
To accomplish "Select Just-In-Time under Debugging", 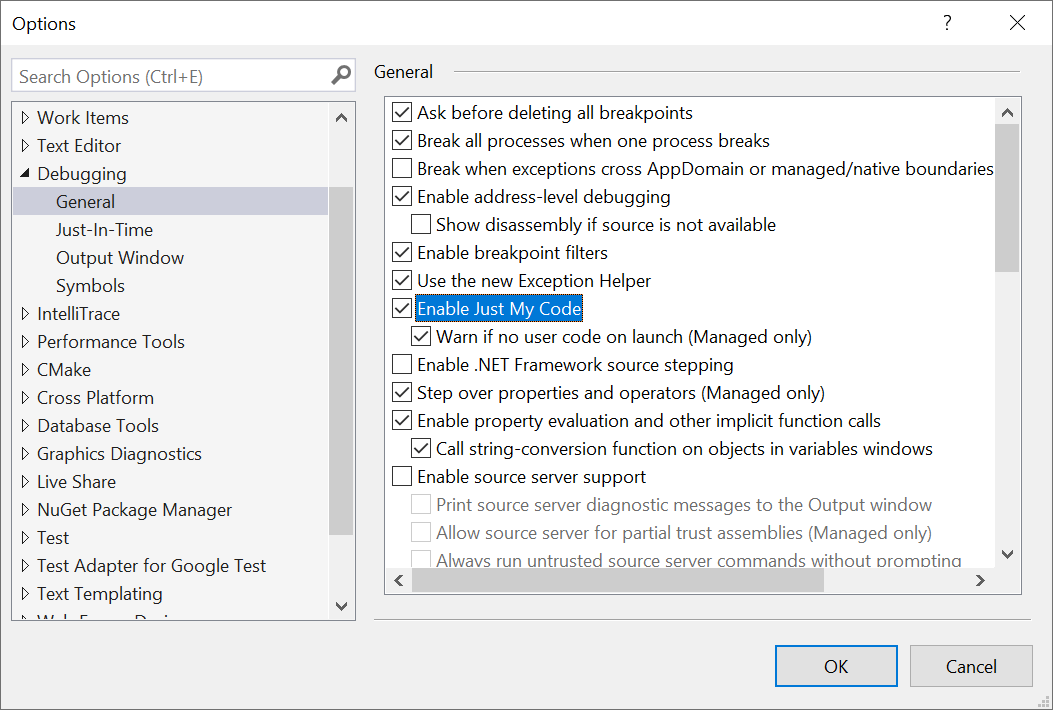I will tap(104, 230).
